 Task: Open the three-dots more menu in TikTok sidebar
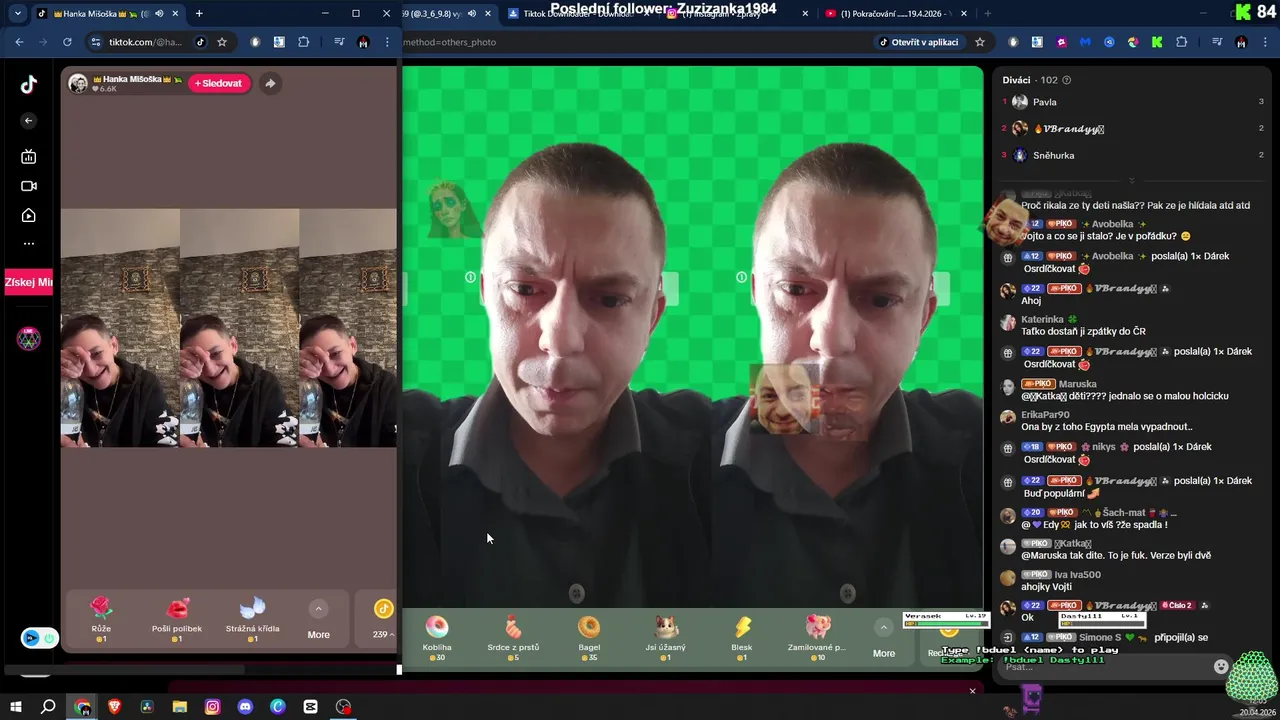coord(29,243)
